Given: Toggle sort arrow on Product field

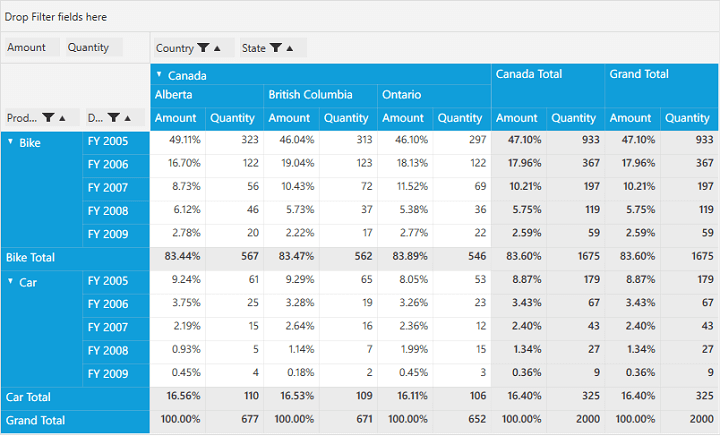Looking at the screenshot, I should 62,118.
